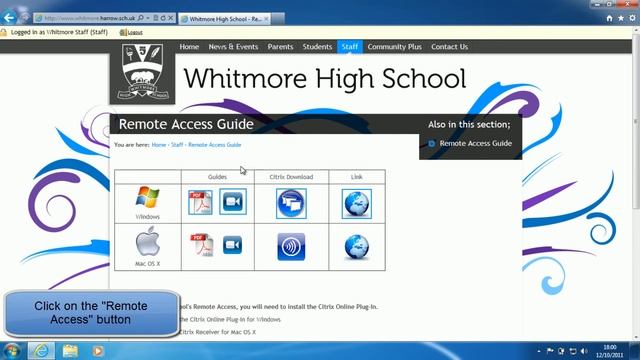Show hidden tray icons arrow
Viewport: 640px width, 360px height.
coord(539,351)
